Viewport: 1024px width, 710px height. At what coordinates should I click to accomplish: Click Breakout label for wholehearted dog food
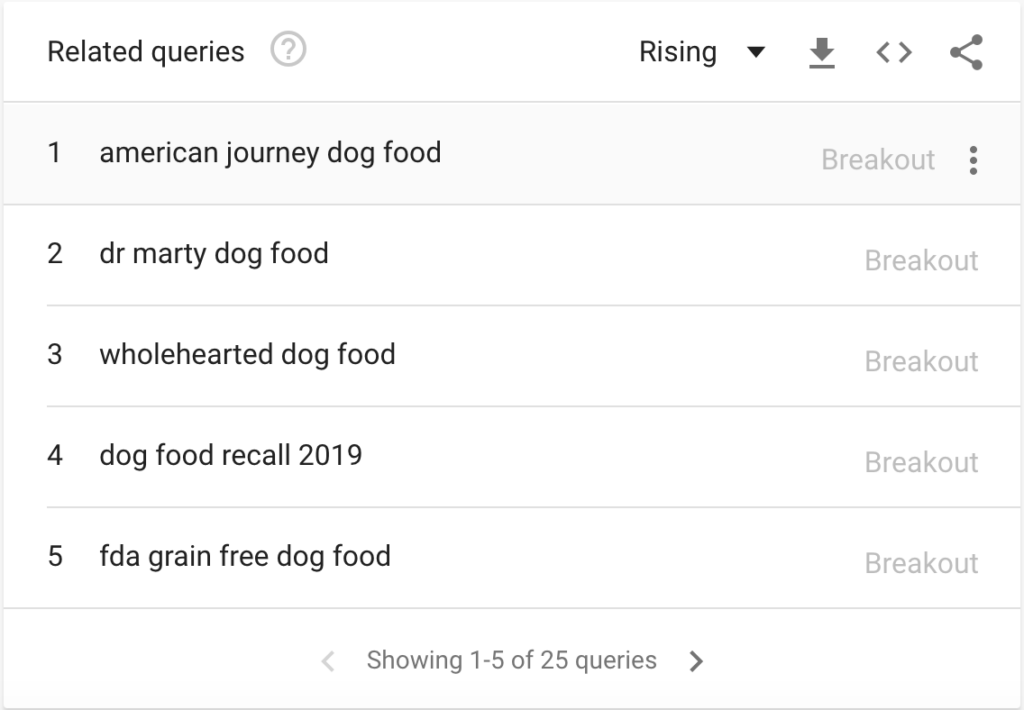(921, 362)
